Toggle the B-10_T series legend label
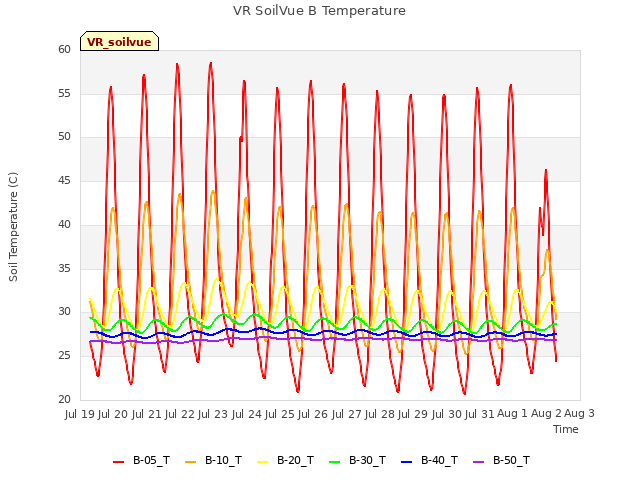 [x=223, y=461]
